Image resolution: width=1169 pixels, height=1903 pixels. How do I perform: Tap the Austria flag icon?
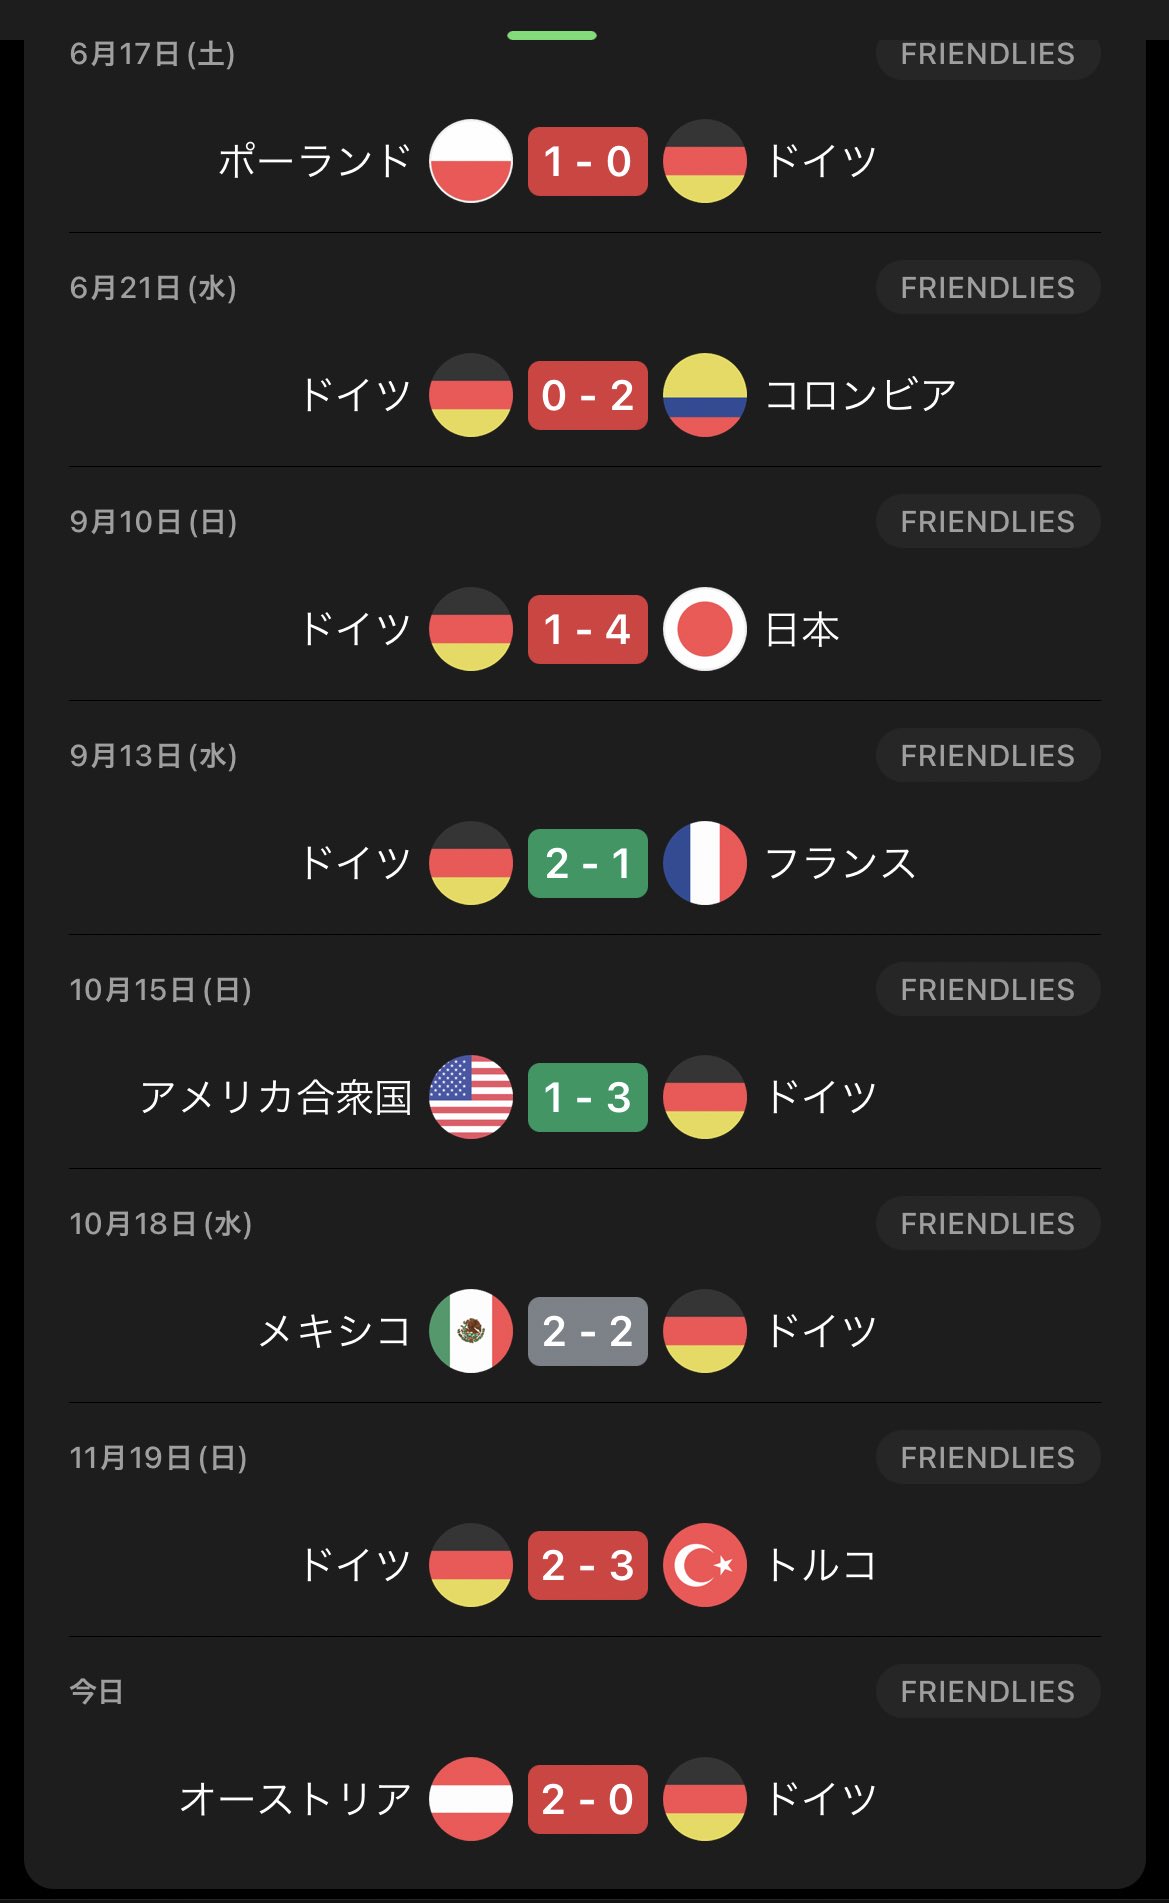(471, 1799)
